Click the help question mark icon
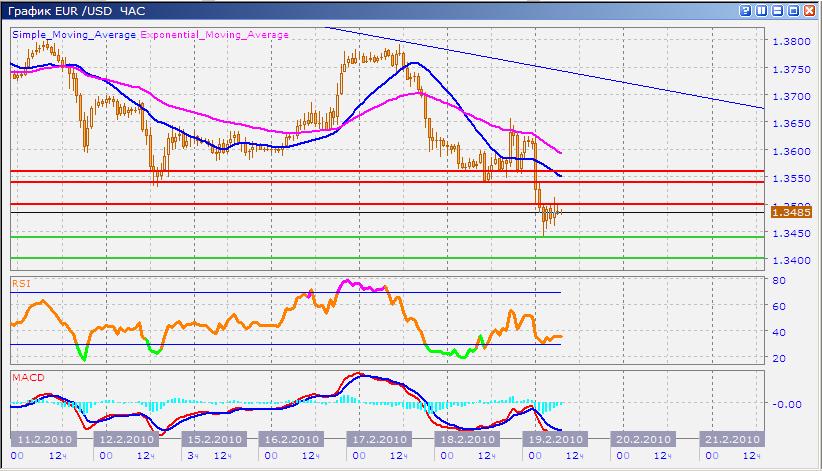 (746, 10)
